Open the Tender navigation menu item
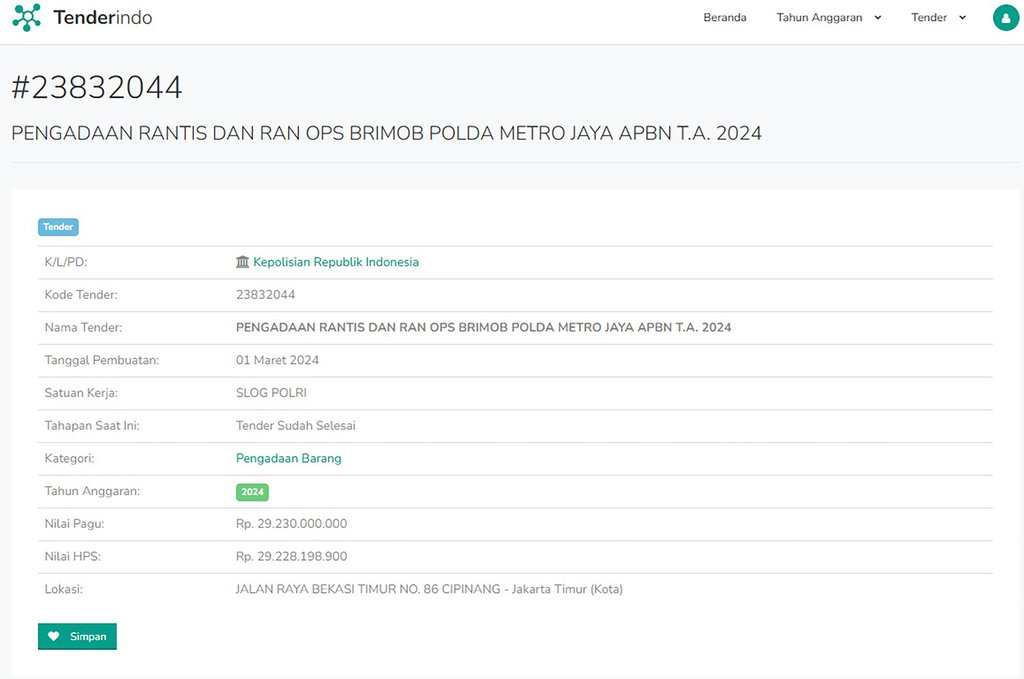 [x=928, y=17]
